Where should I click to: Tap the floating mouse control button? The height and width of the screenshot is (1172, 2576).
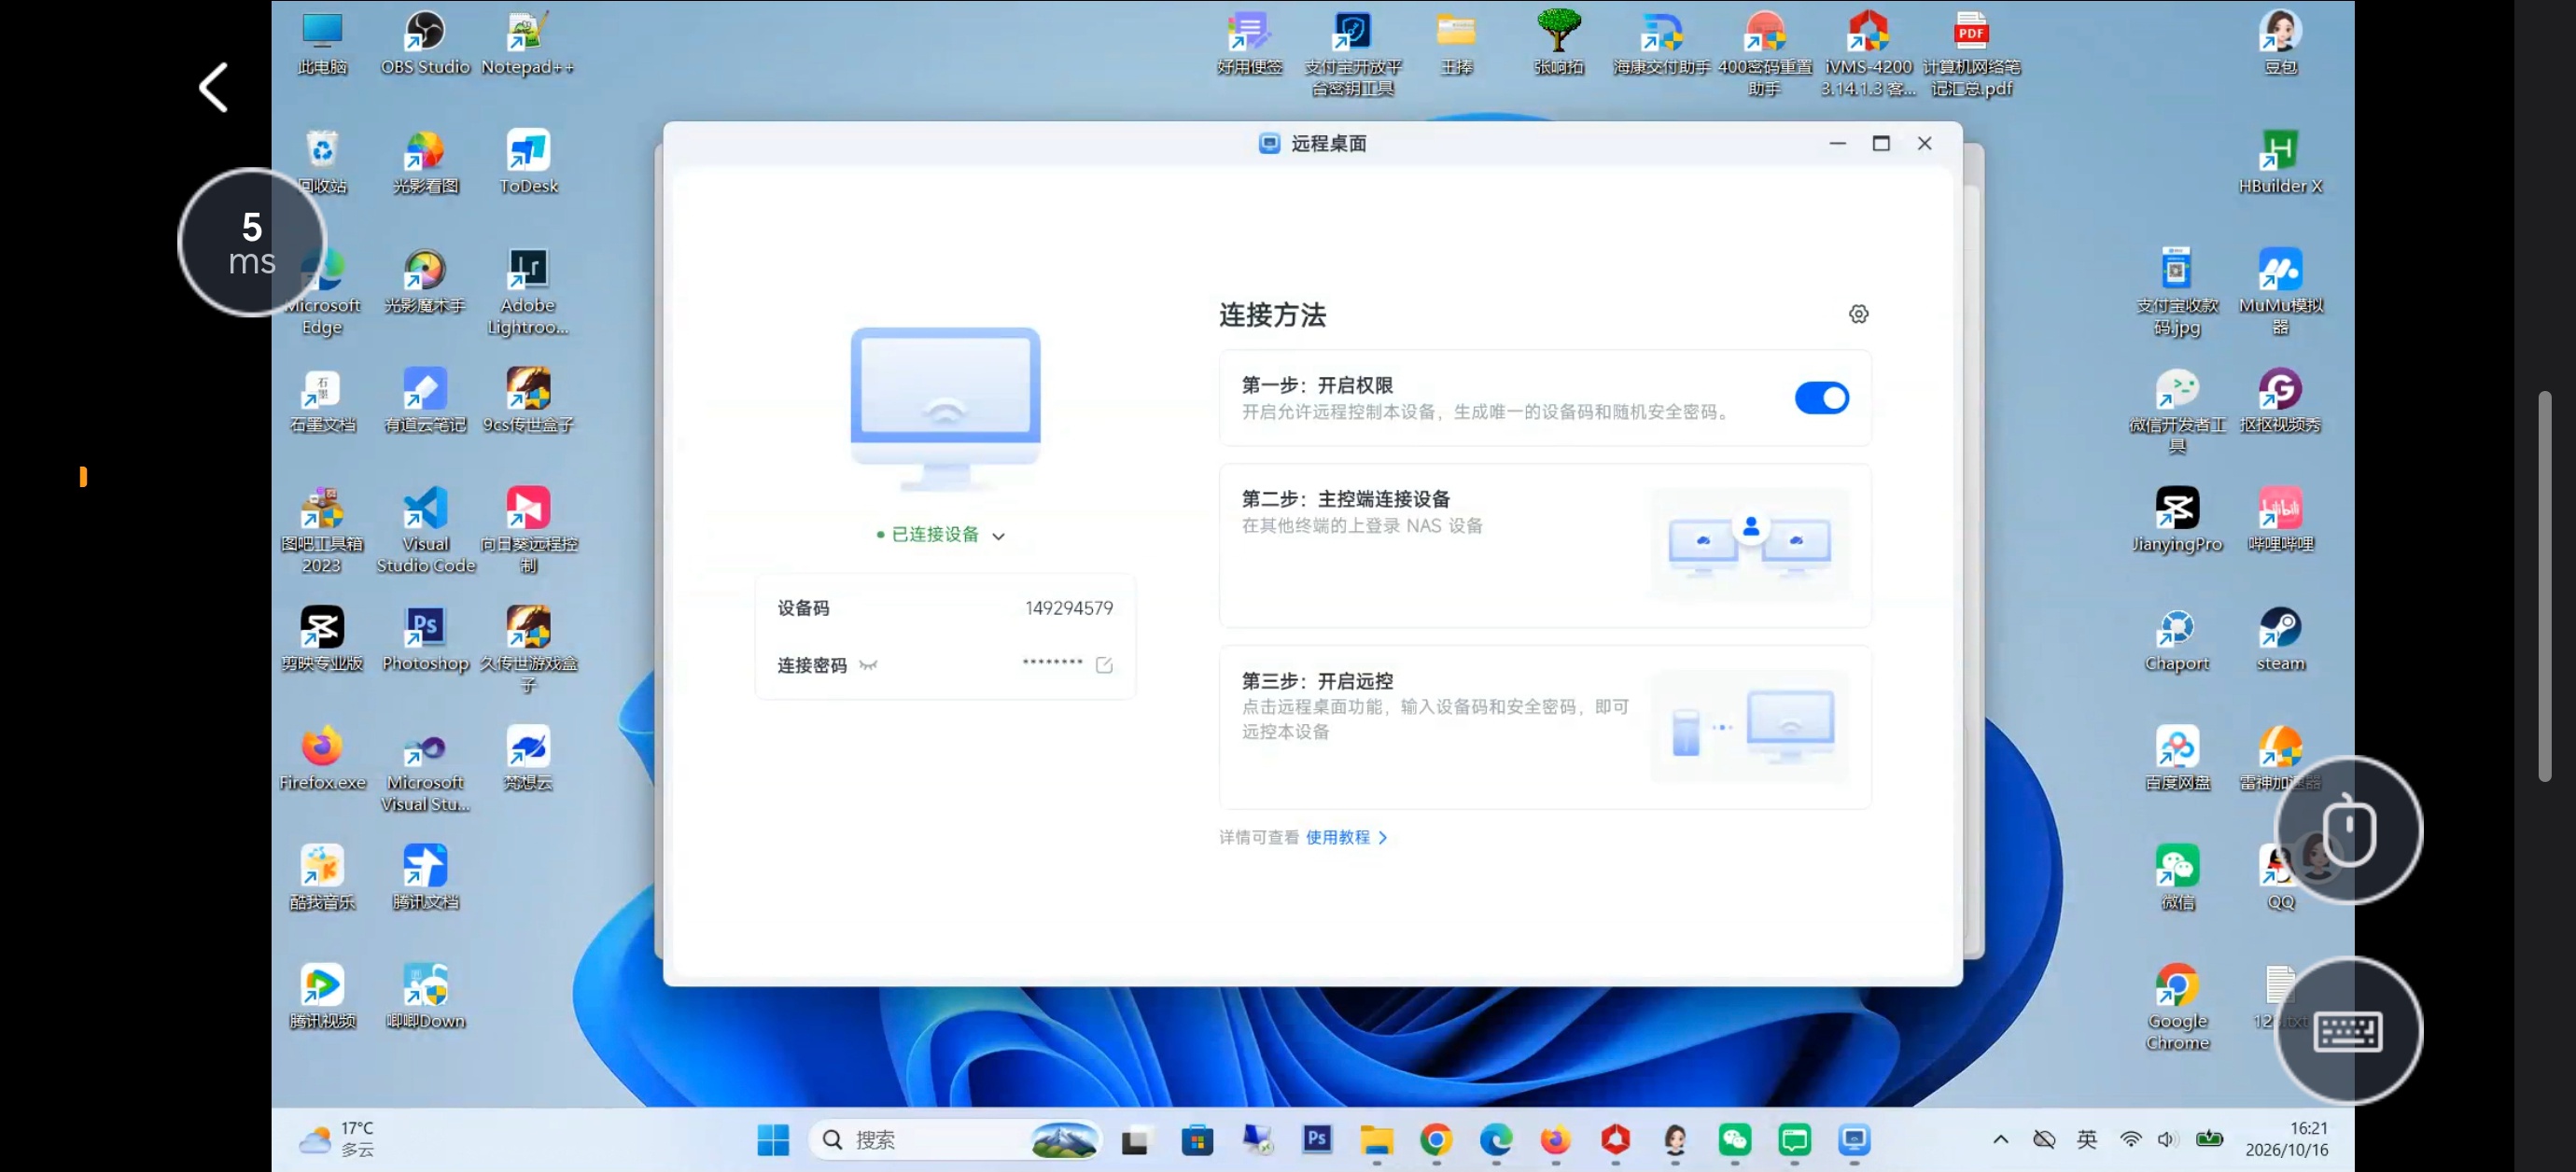[2347, 829]
